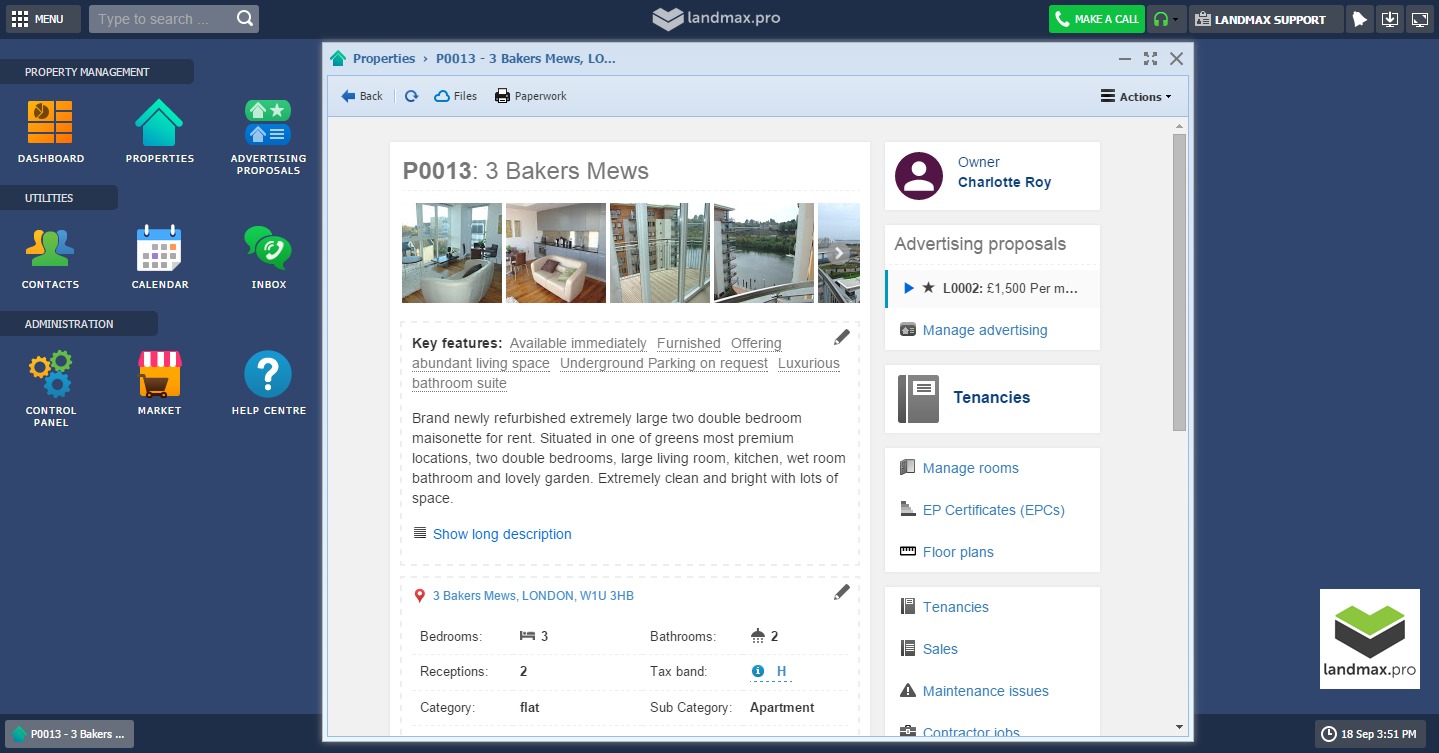Open the headset dropdown in top bar
The image size is (1439, 753).
pos(1164,19)
